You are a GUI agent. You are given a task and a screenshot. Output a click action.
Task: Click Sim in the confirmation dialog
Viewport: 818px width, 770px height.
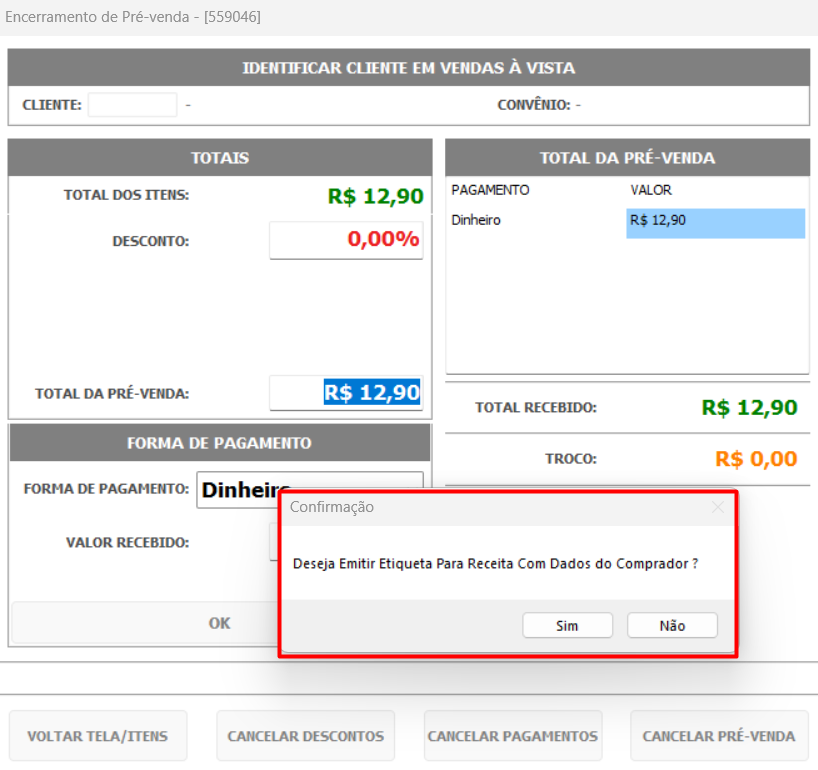click(x=567, y=625)
